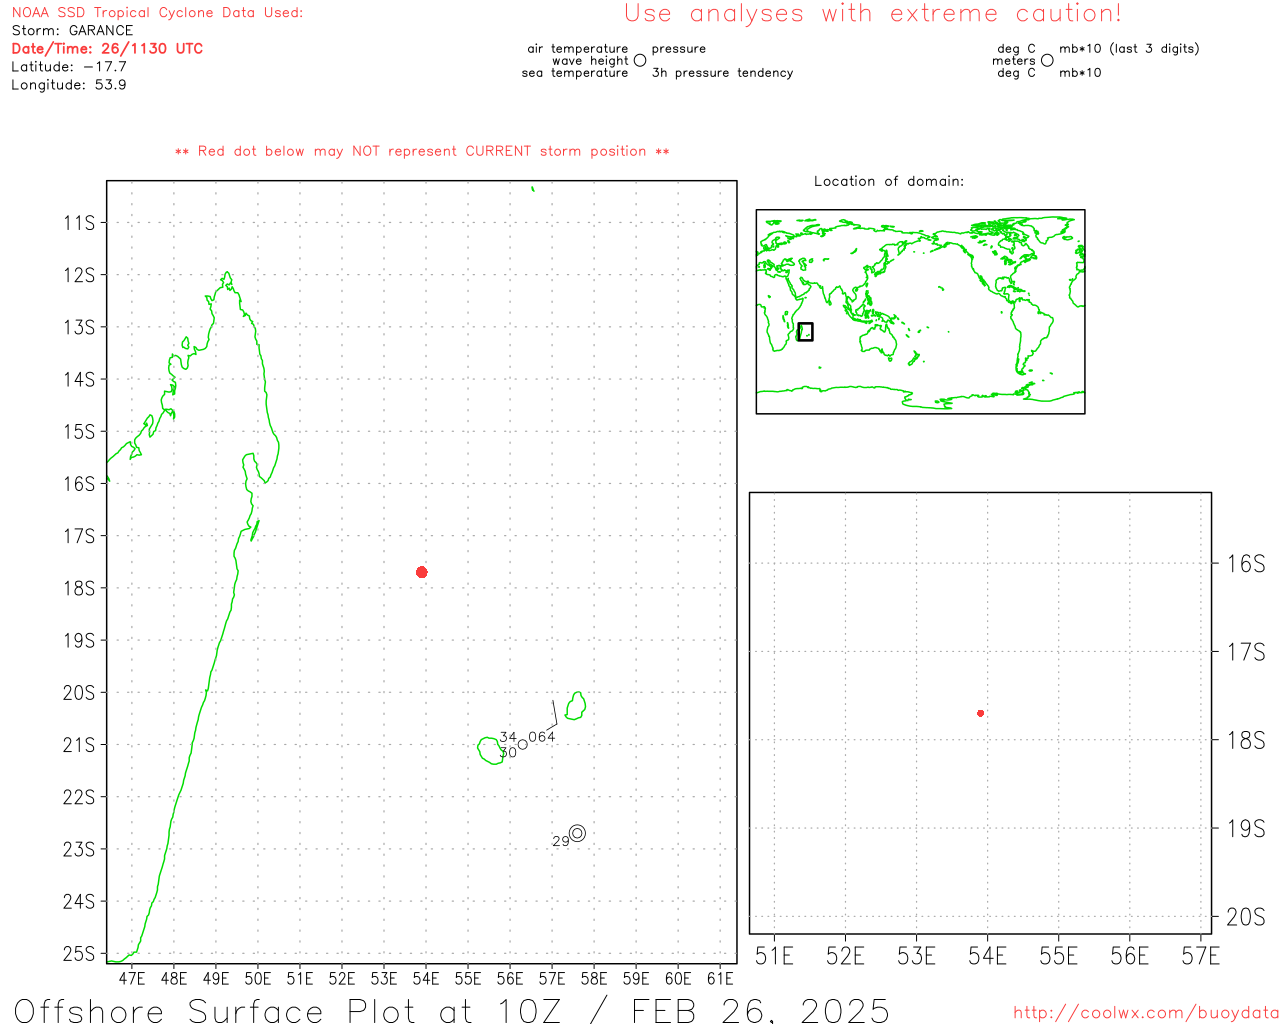Click the wind barb staff near Mauritius
1280x1024 pixels.
point(553,715)
